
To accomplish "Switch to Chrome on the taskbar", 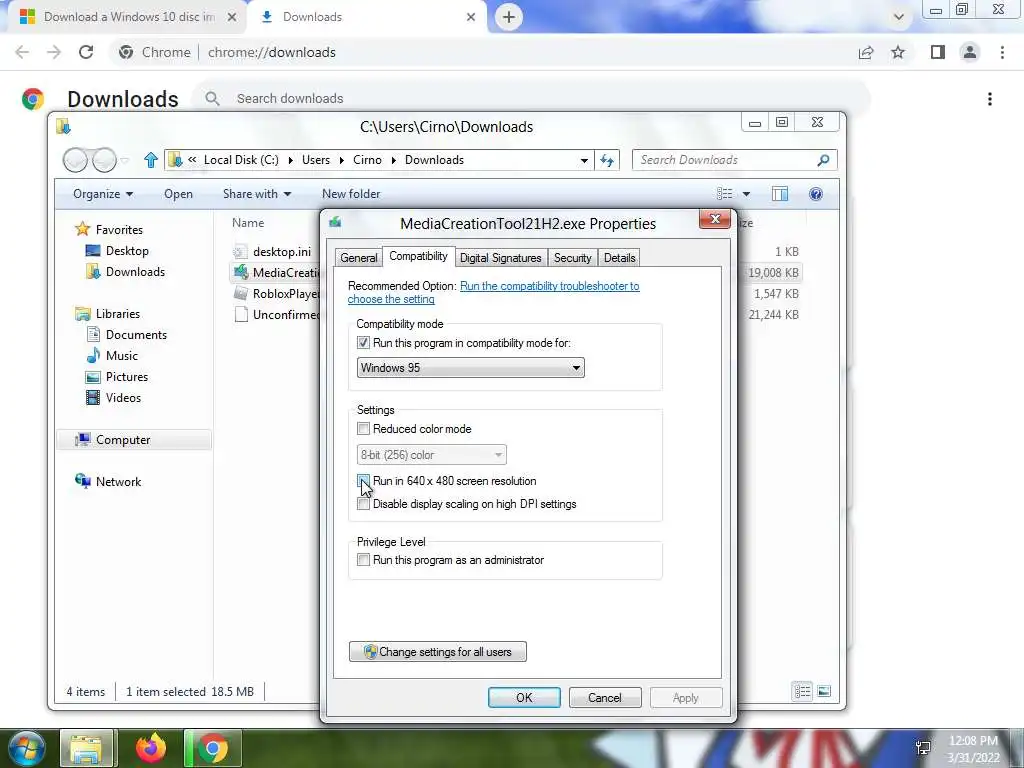I will click(213, 748).
